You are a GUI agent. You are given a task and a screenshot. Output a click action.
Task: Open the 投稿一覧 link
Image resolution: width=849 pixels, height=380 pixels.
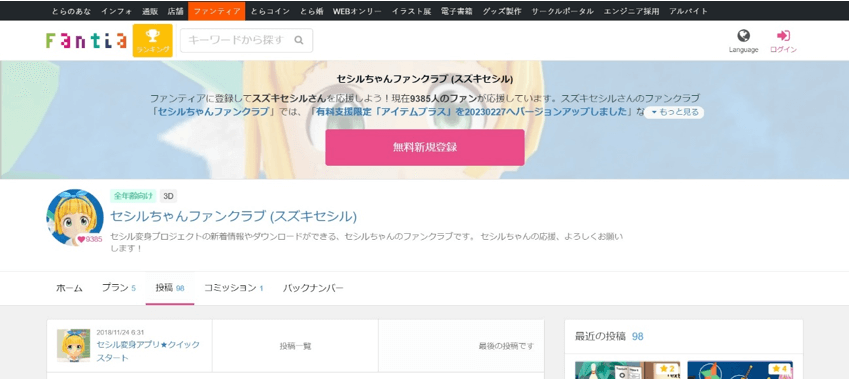pyautogui.click(x=296, y=346)
